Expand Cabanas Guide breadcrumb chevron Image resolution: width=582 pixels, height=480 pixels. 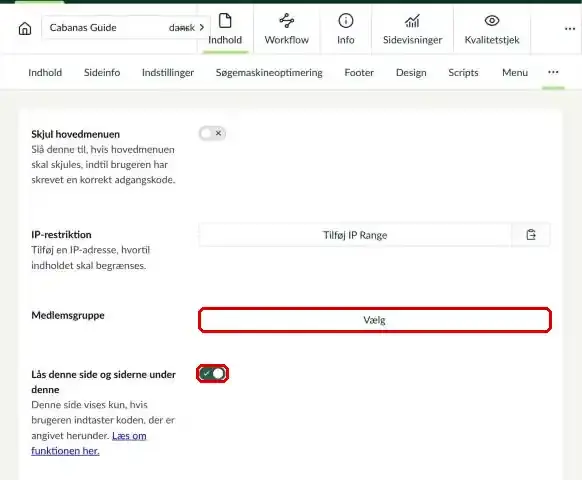202,27
